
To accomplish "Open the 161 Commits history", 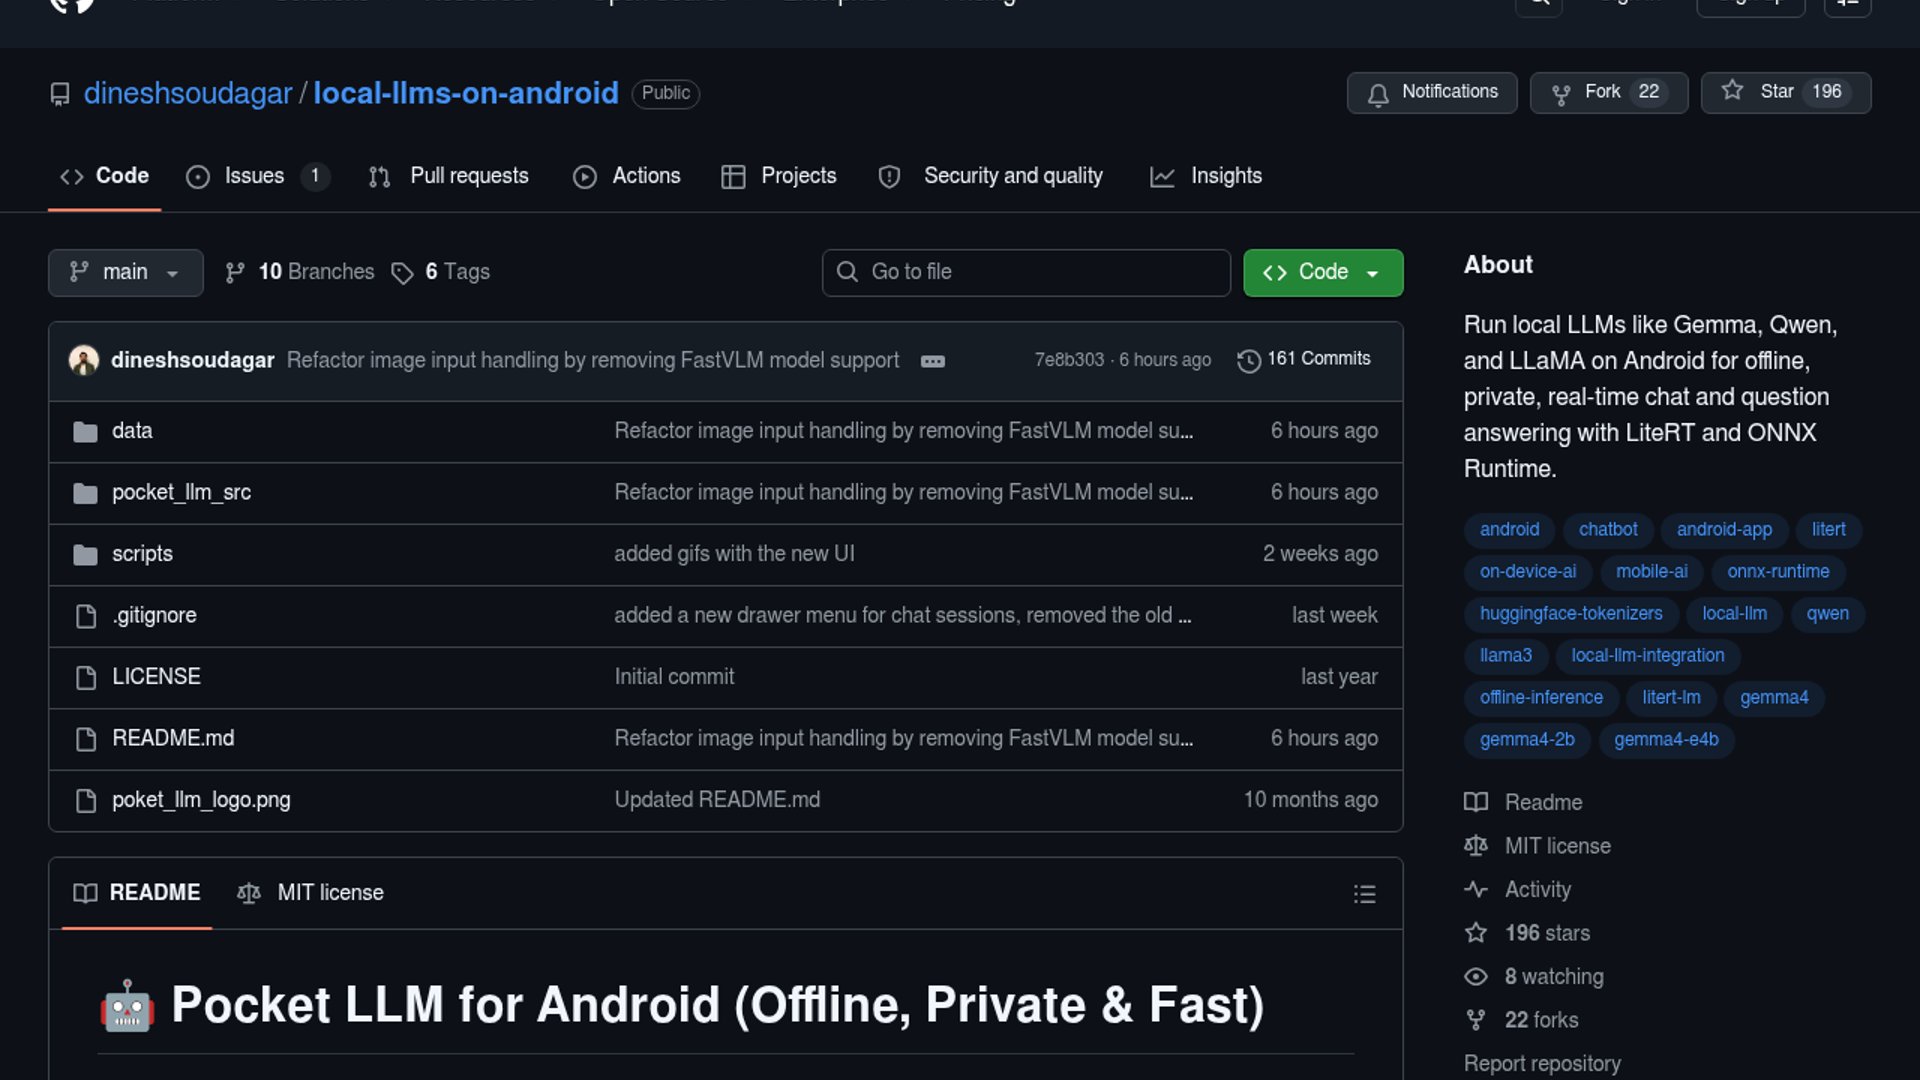I will click(1304, 359).
